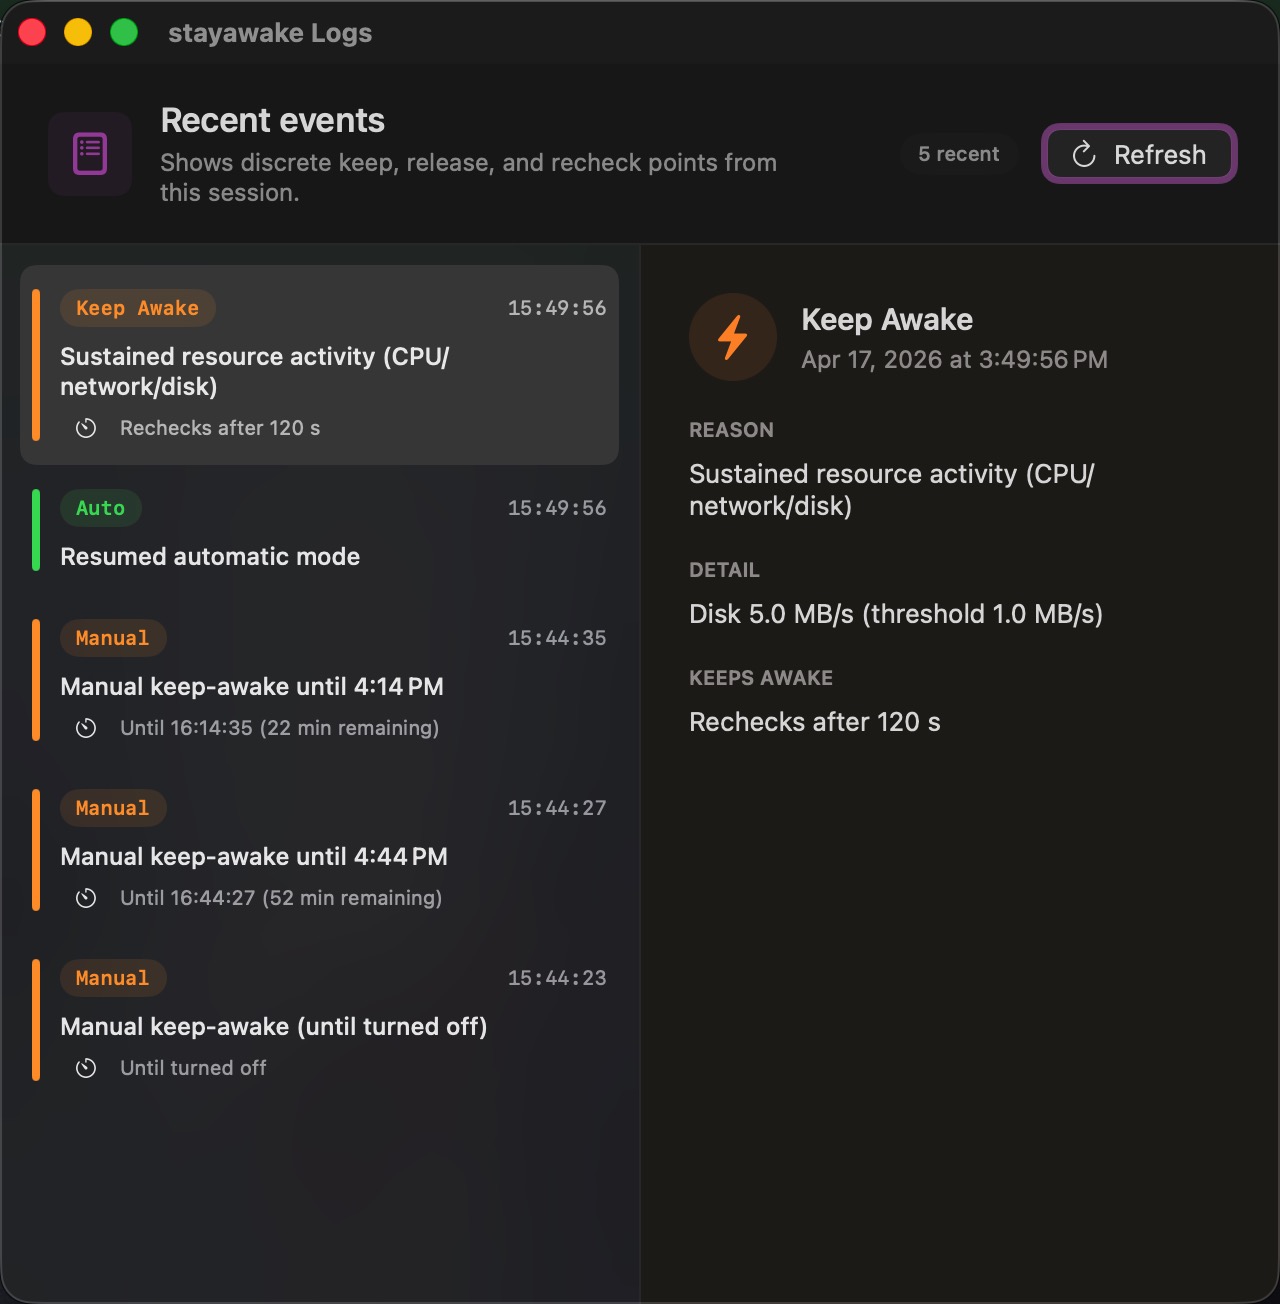Click the orange lightning bolt Keep Awake icon
The height and width of the screenshot is (1304, 1280).
tap(732, 337)
